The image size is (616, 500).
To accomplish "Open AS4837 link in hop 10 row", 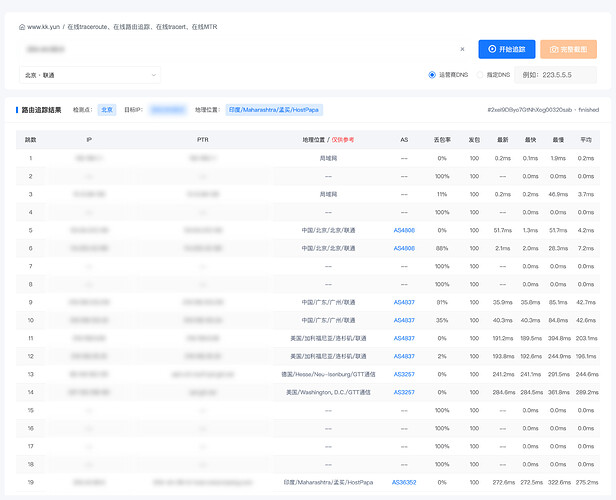I will (x=404, y=321).
